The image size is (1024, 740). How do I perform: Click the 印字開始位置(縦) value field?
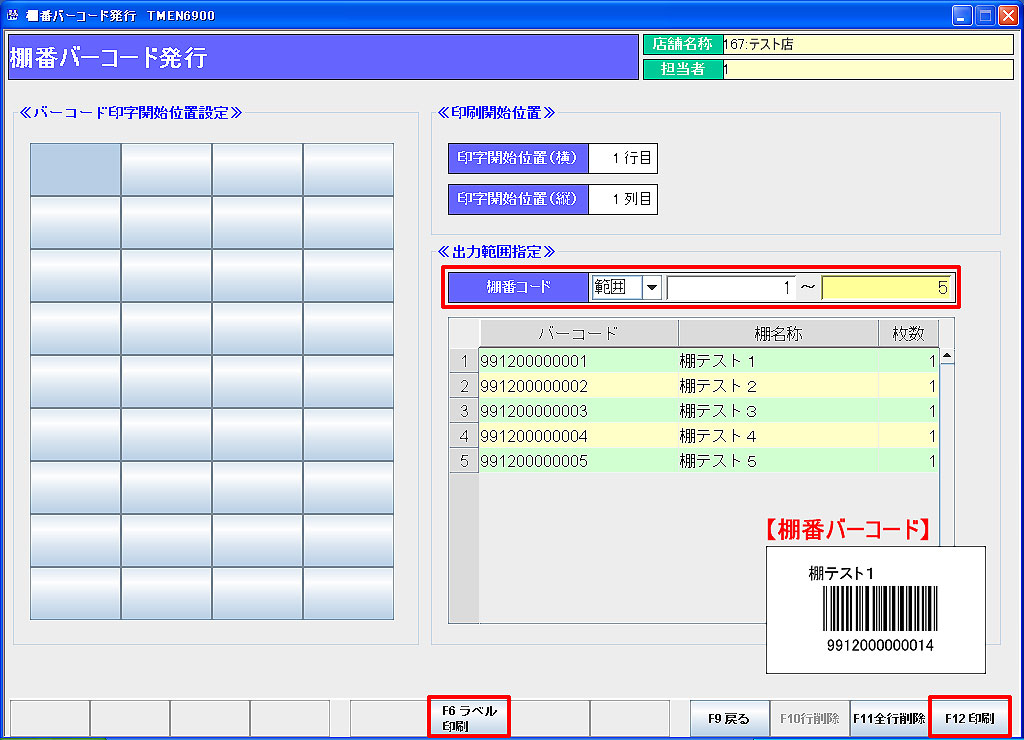pyautogui.click(x=622, y=199)
